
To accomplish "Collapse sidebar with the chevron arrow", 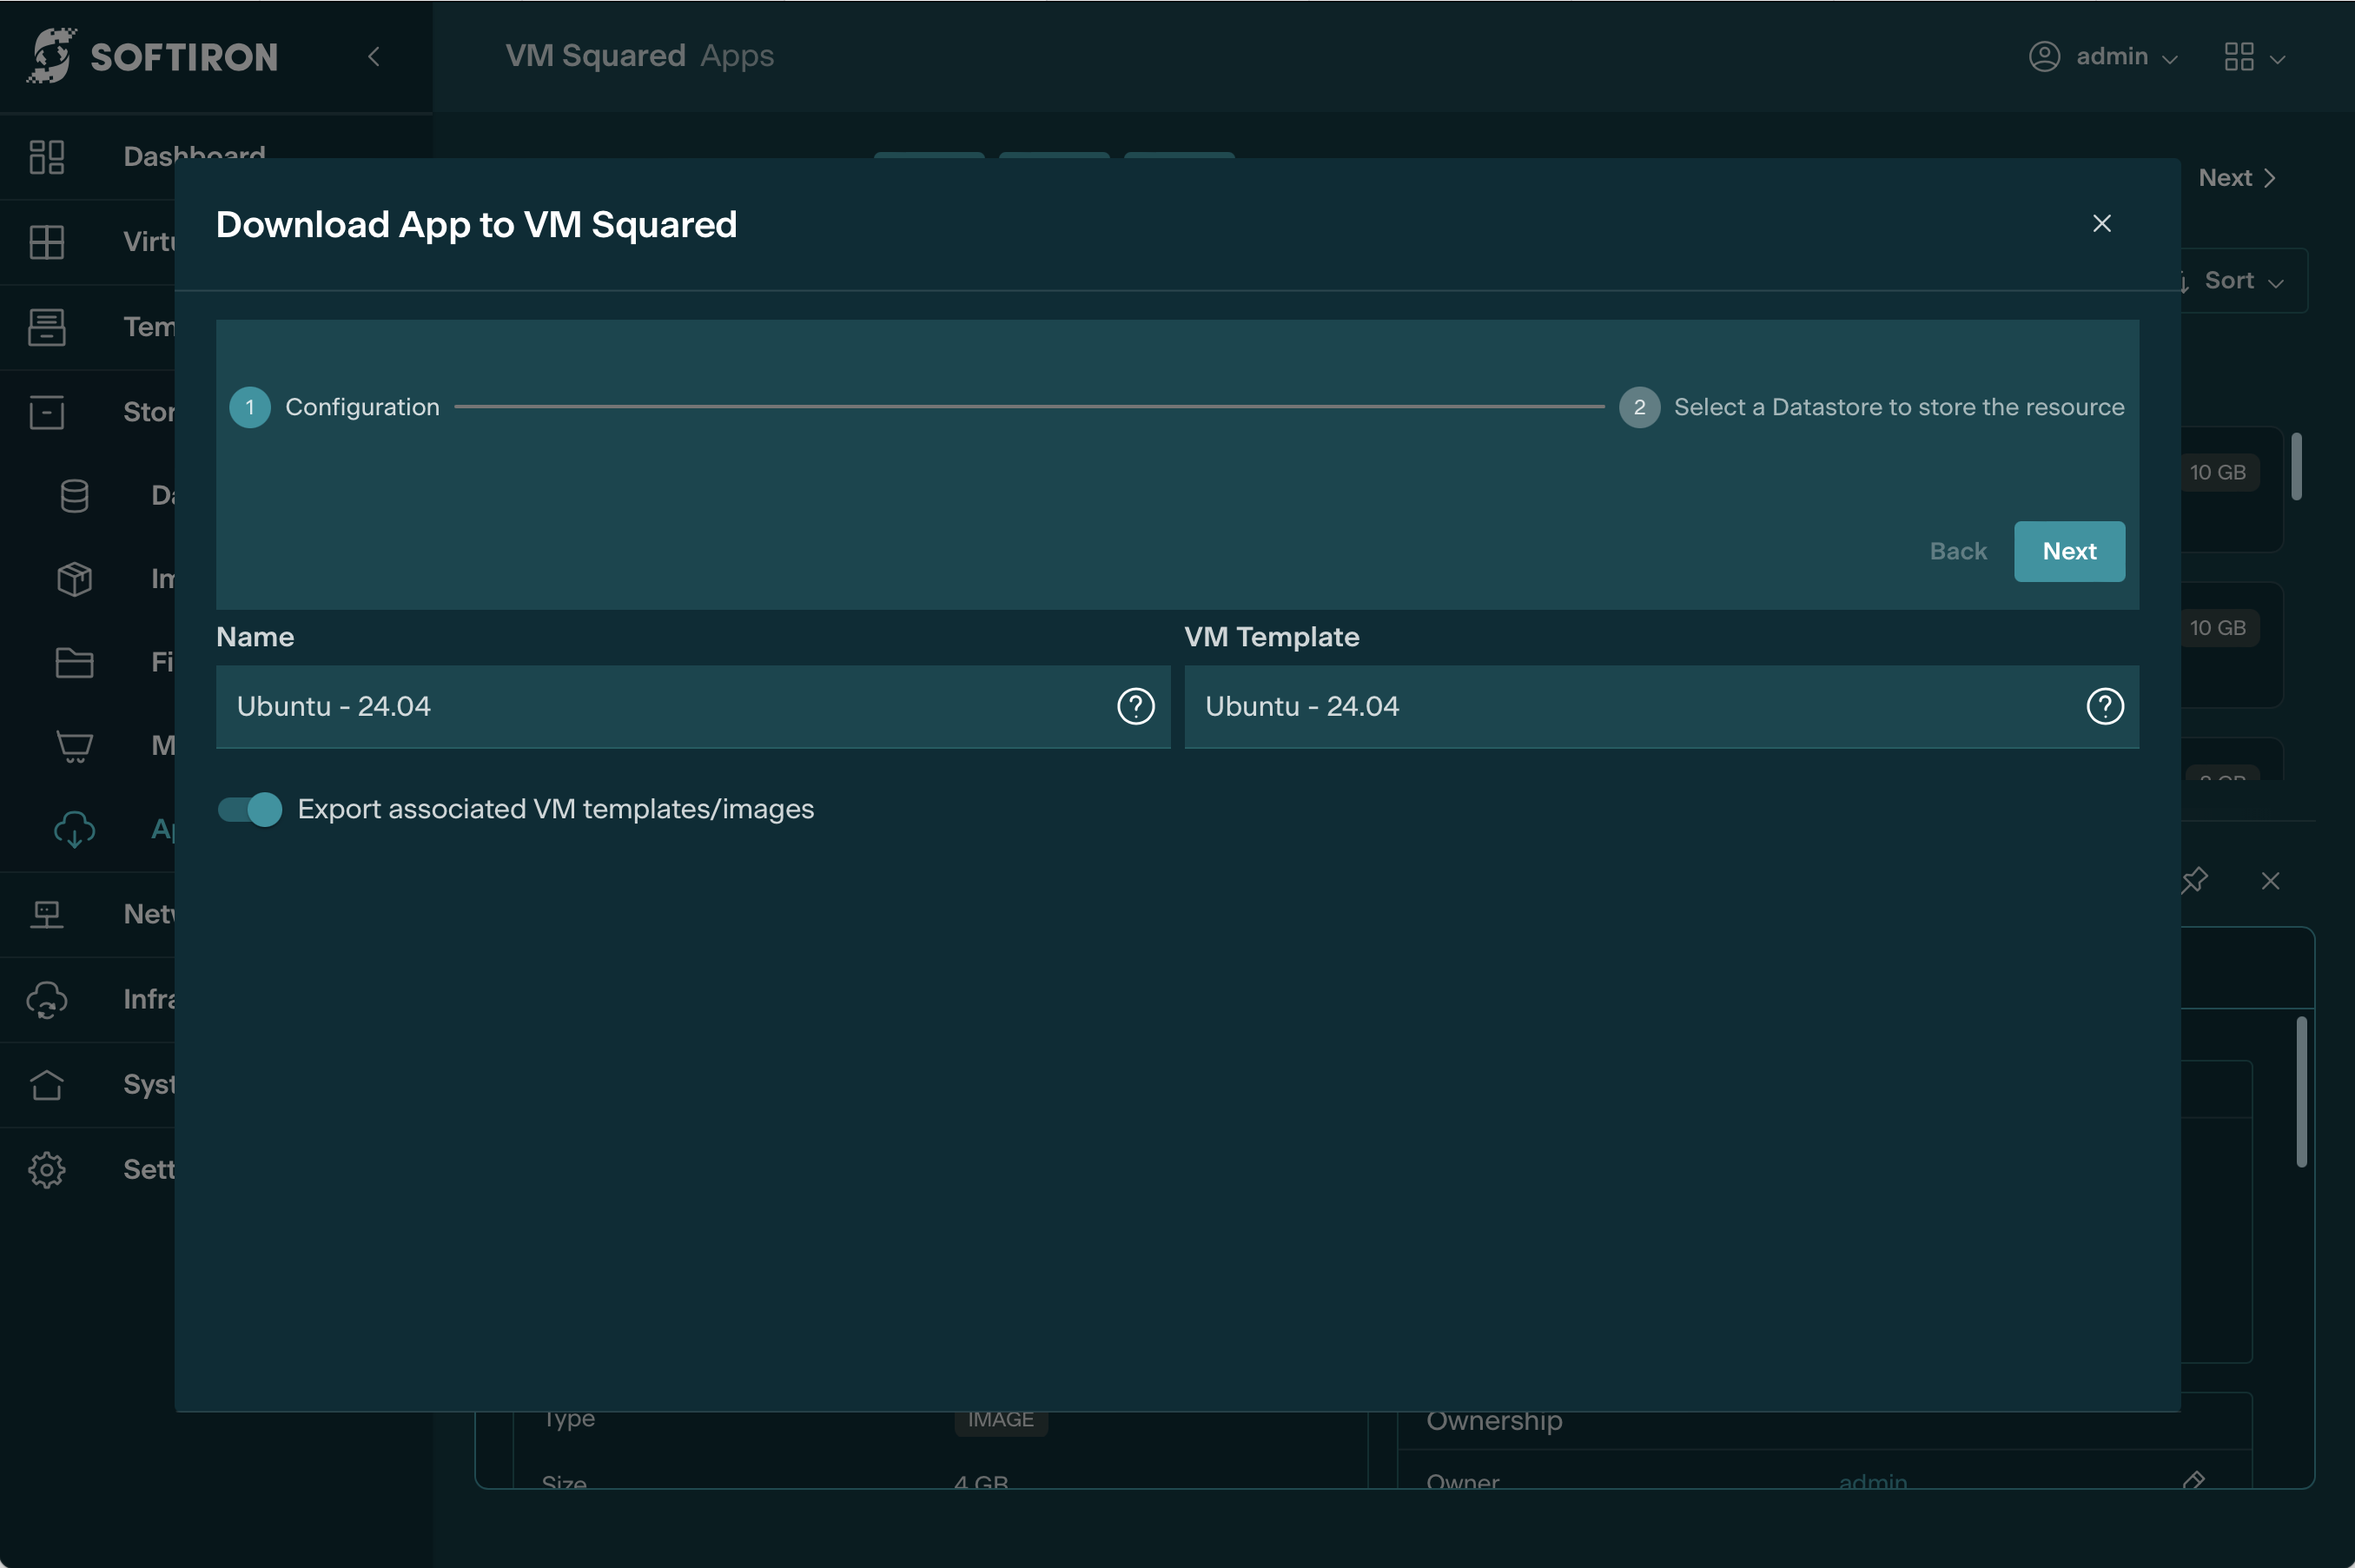I will 374,57.
